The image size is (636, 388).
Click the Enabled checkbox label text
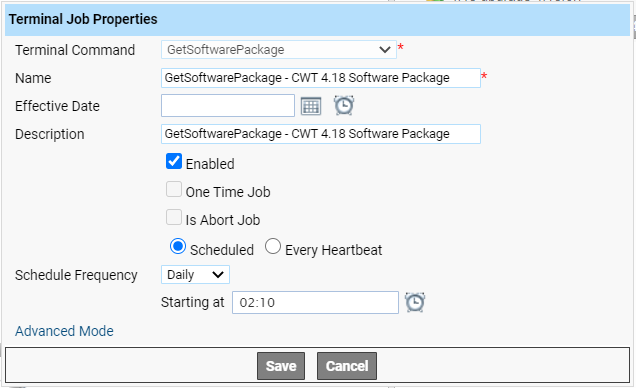210,164
